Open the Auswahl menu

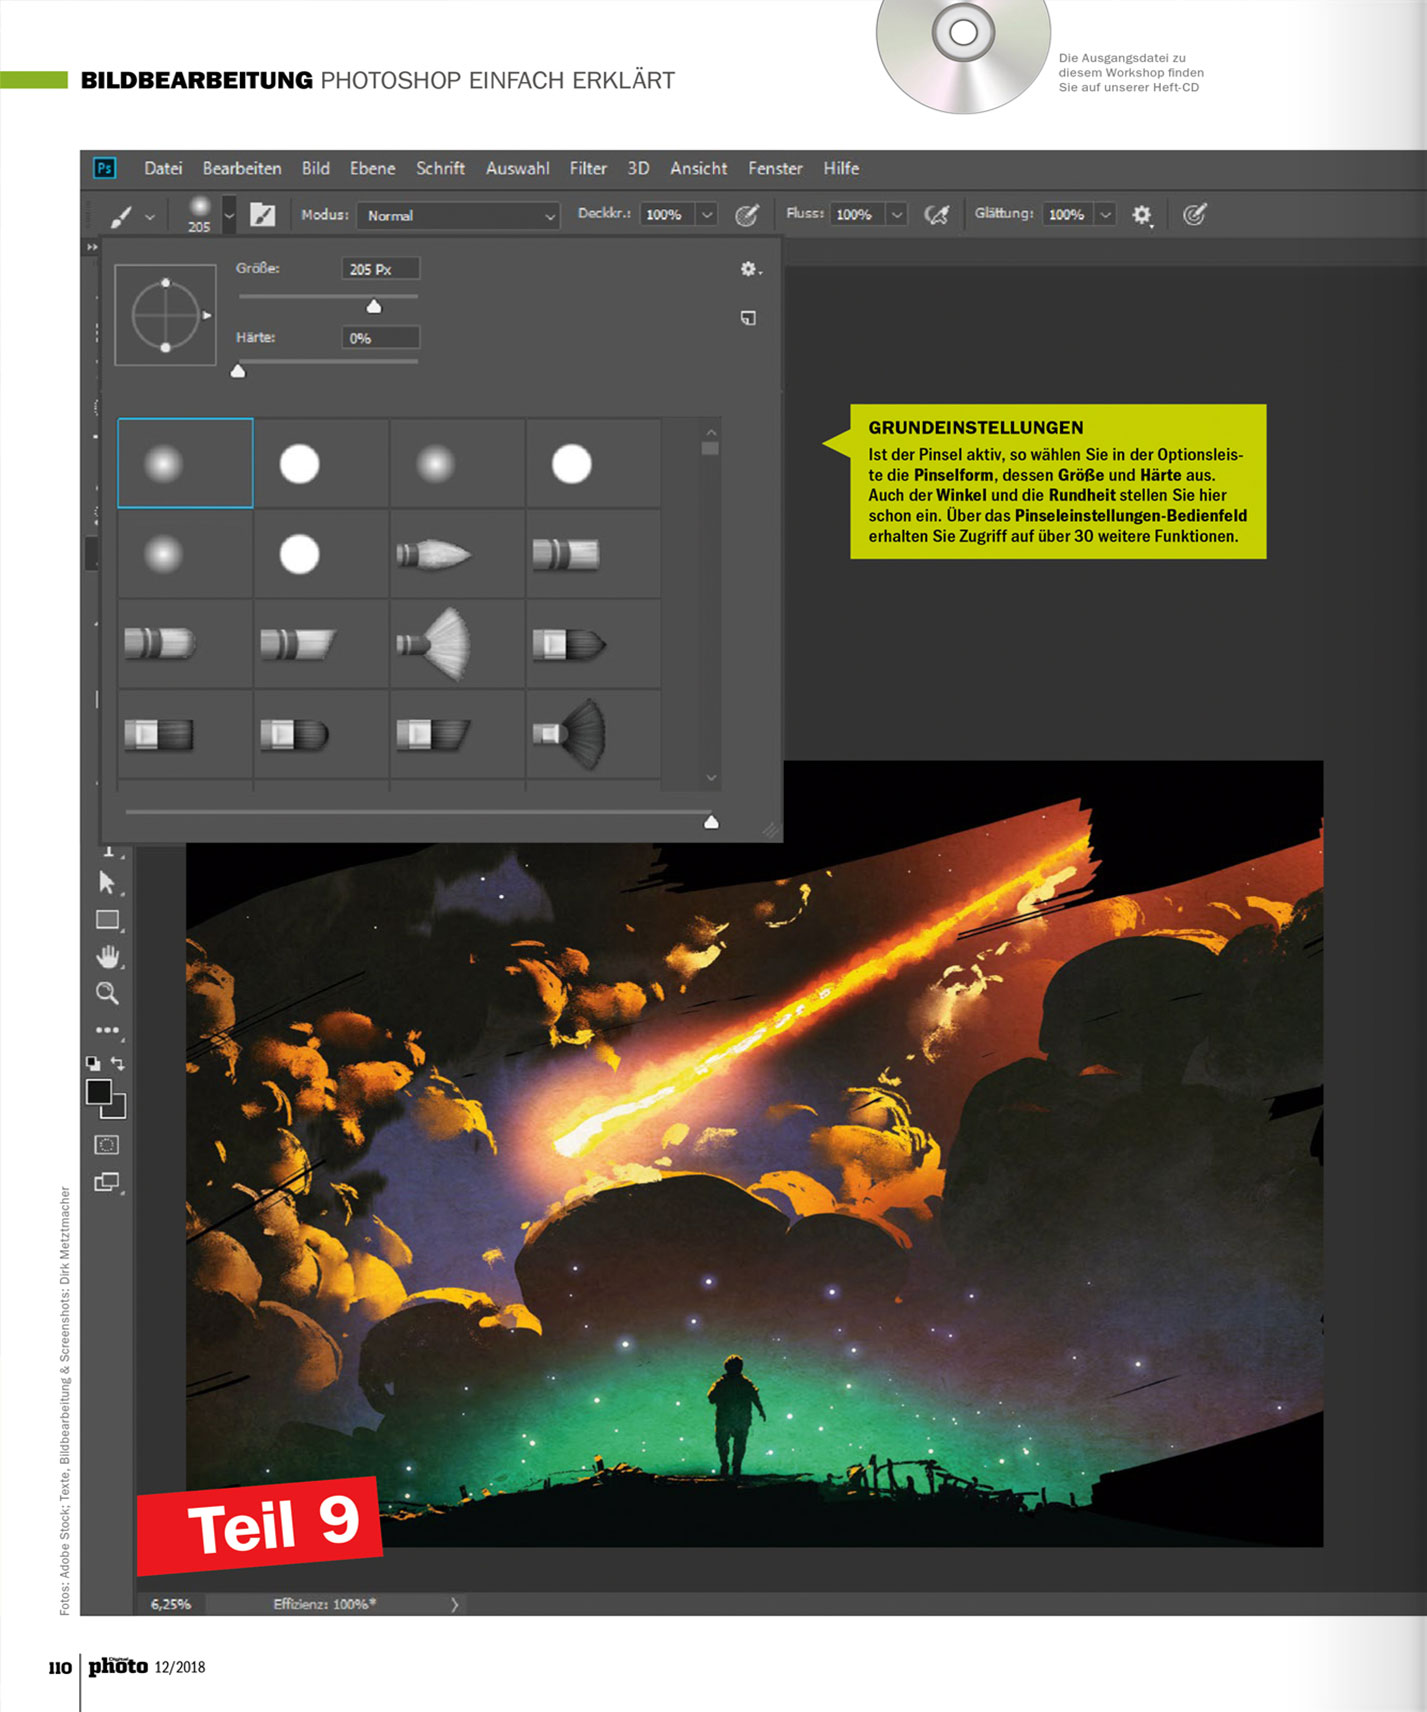pyautogui.click(x=517, y=168)
